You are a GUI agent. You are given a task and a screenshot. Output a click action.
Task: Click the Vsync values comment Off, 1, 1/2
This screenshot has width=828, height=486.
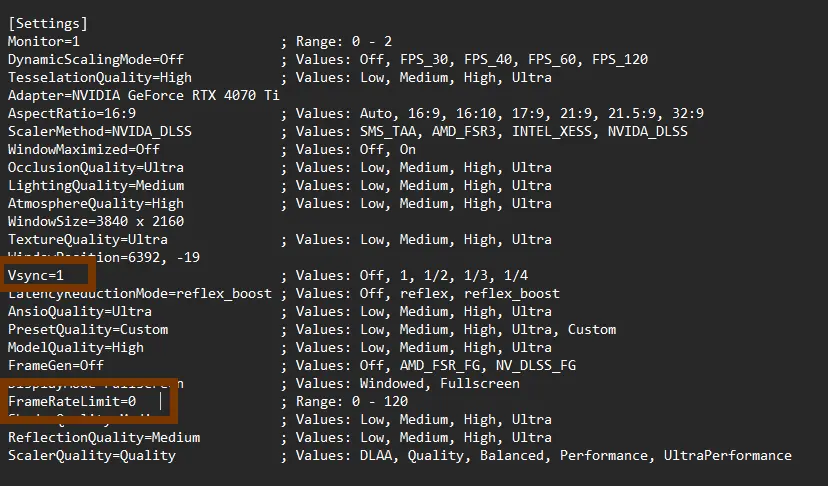click(404, 275)
